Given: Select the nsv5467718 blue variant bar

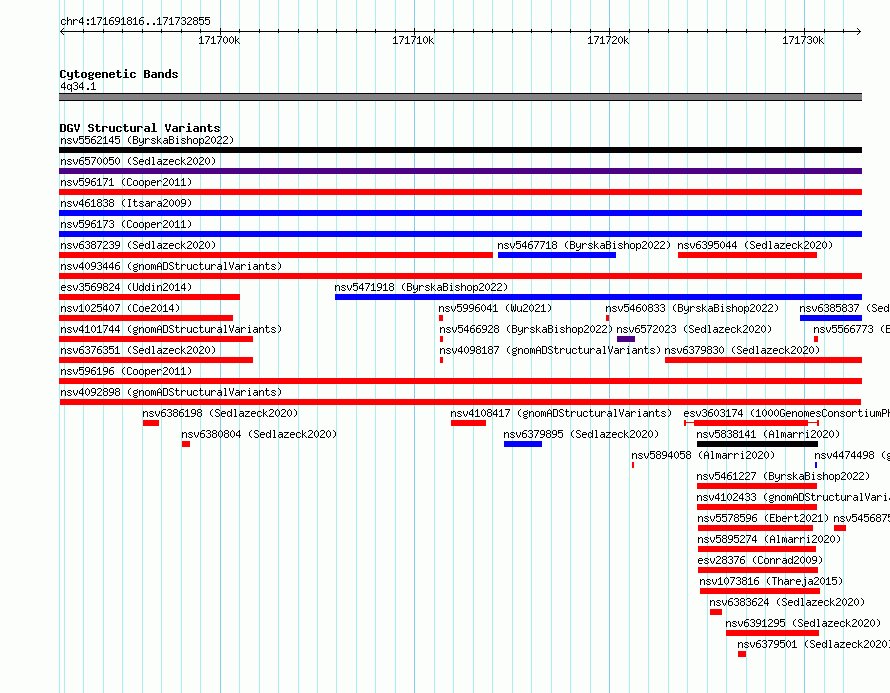Looking at the screenshot, I should [x=557, y=255].
